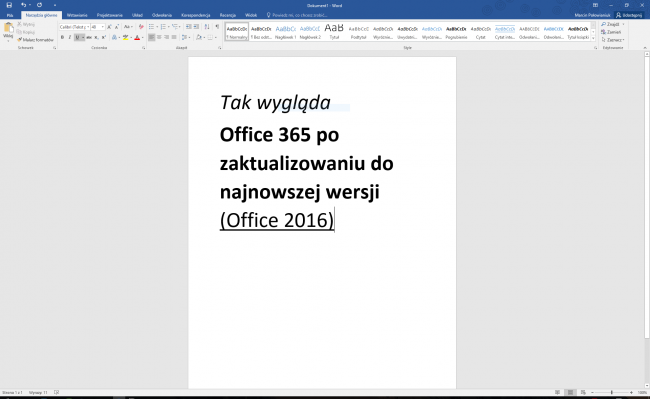This screenshot has width=650, height=399.
Task: Select the Cytat style
Action: pos(480,32)
